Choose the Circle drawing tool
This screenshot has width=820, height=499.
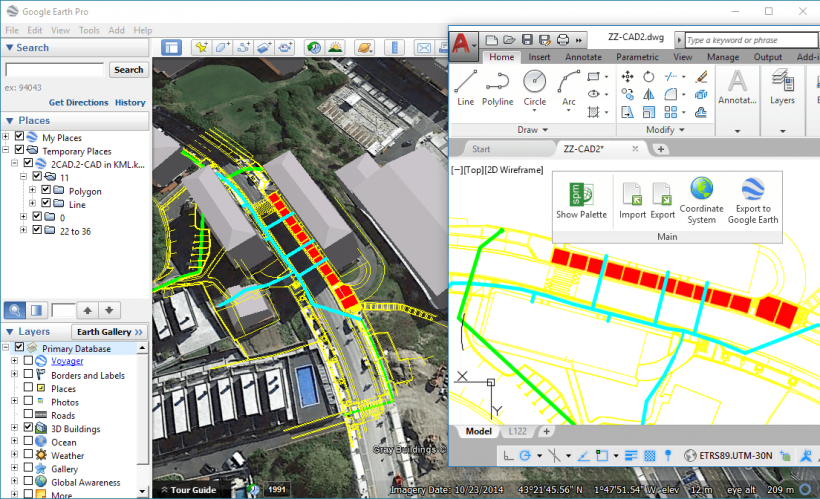[535, 86]
